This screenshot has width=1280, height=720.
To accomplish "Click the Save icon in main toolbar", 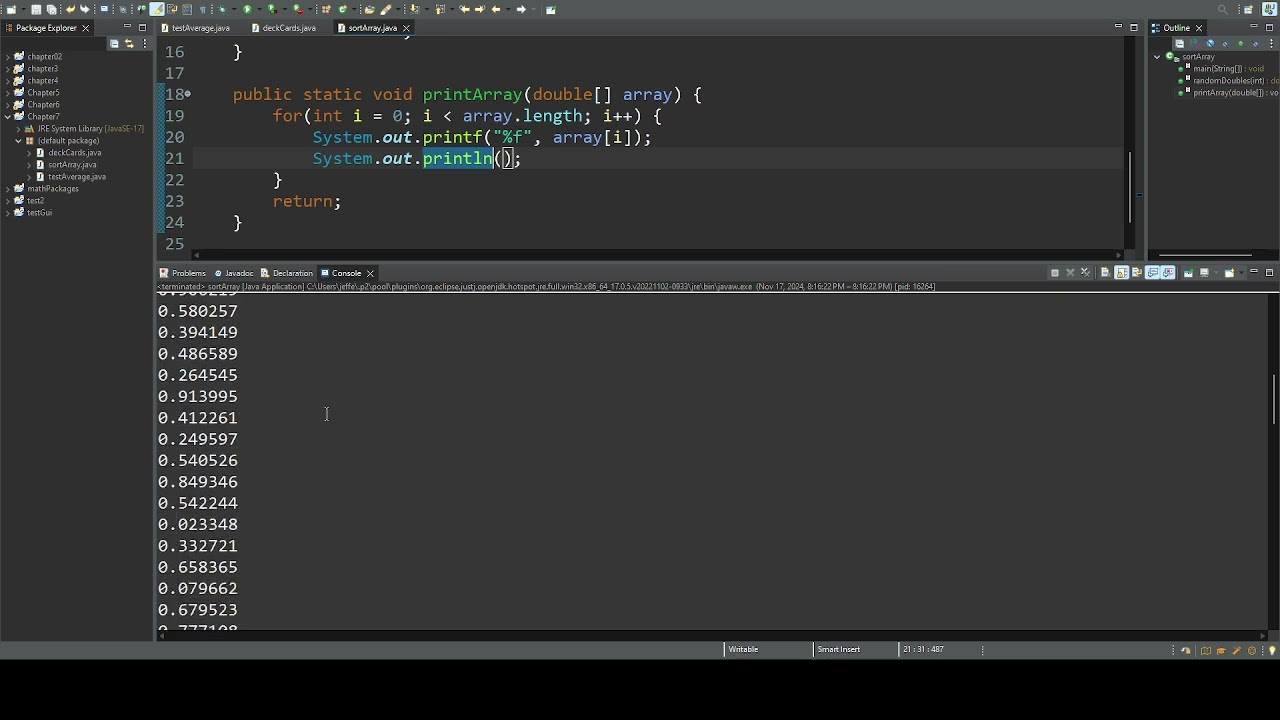I will (36, 9).
